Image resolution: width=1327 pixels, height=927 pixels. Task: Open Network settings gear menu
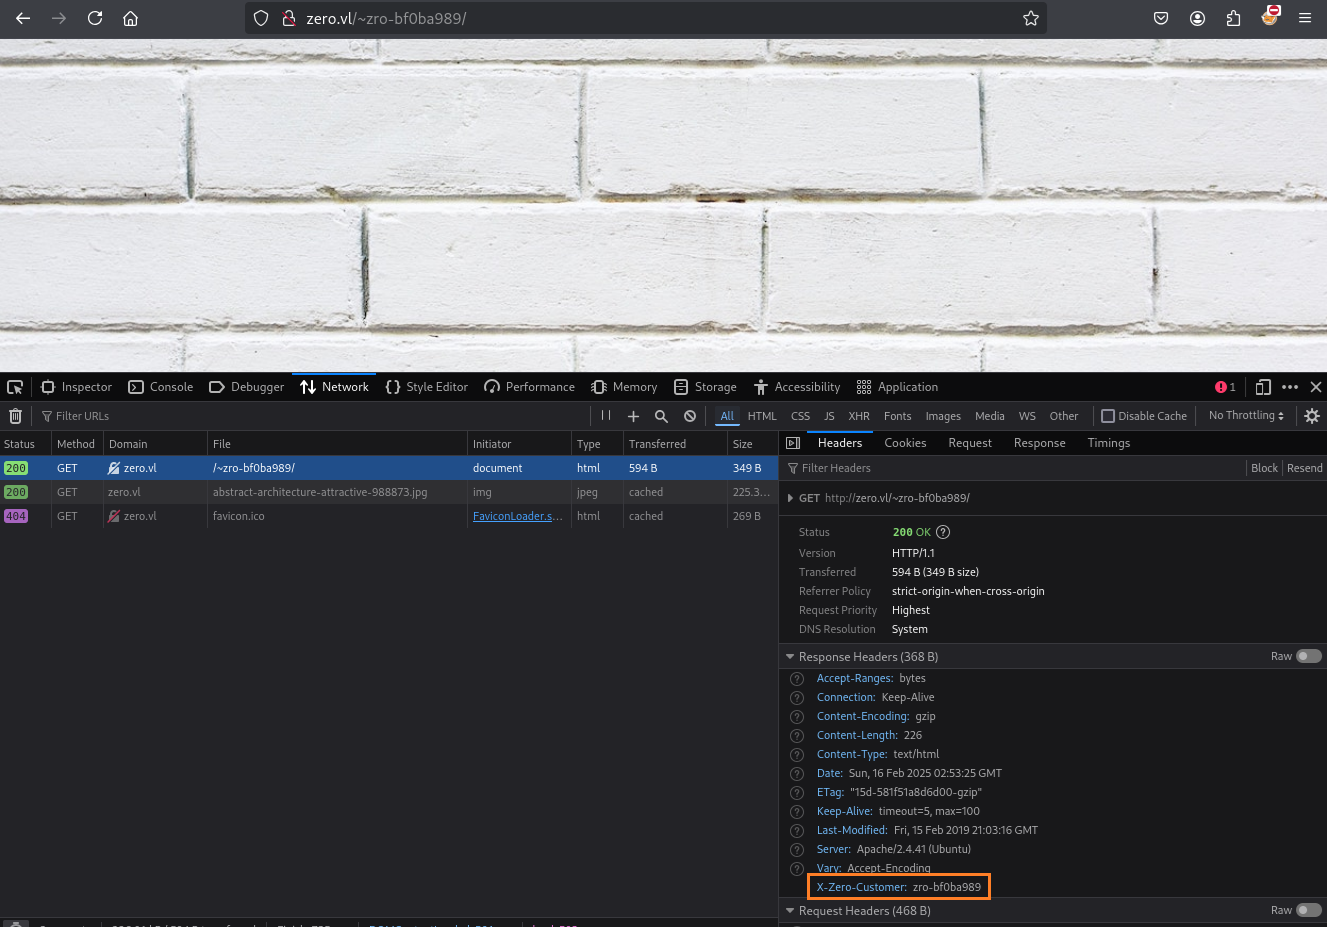[x=1312, y=416]
